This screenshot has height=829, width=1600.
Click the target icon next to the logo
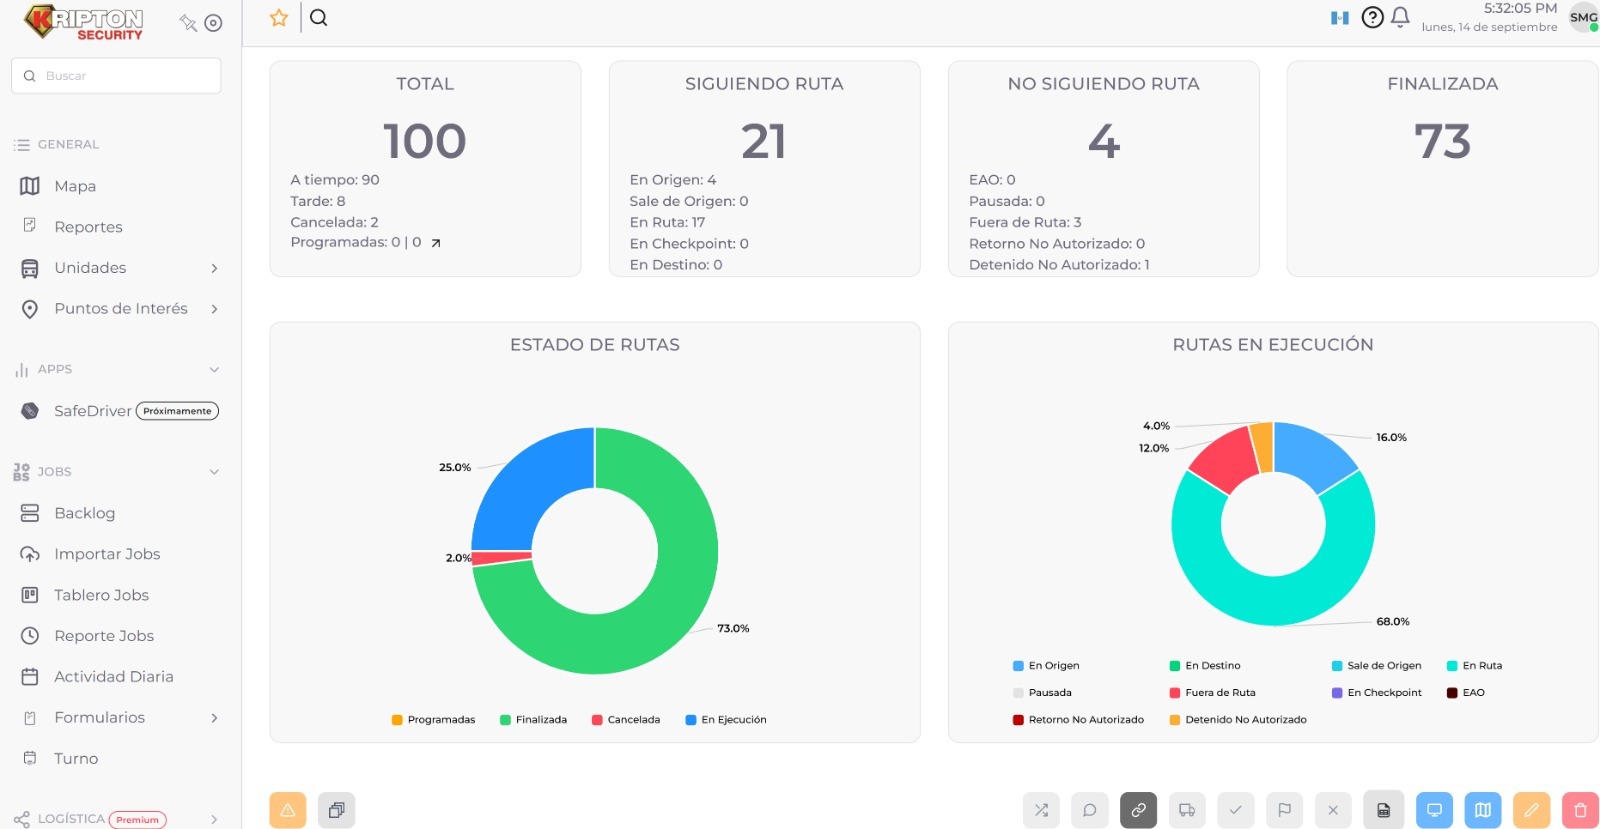[213, 23]
